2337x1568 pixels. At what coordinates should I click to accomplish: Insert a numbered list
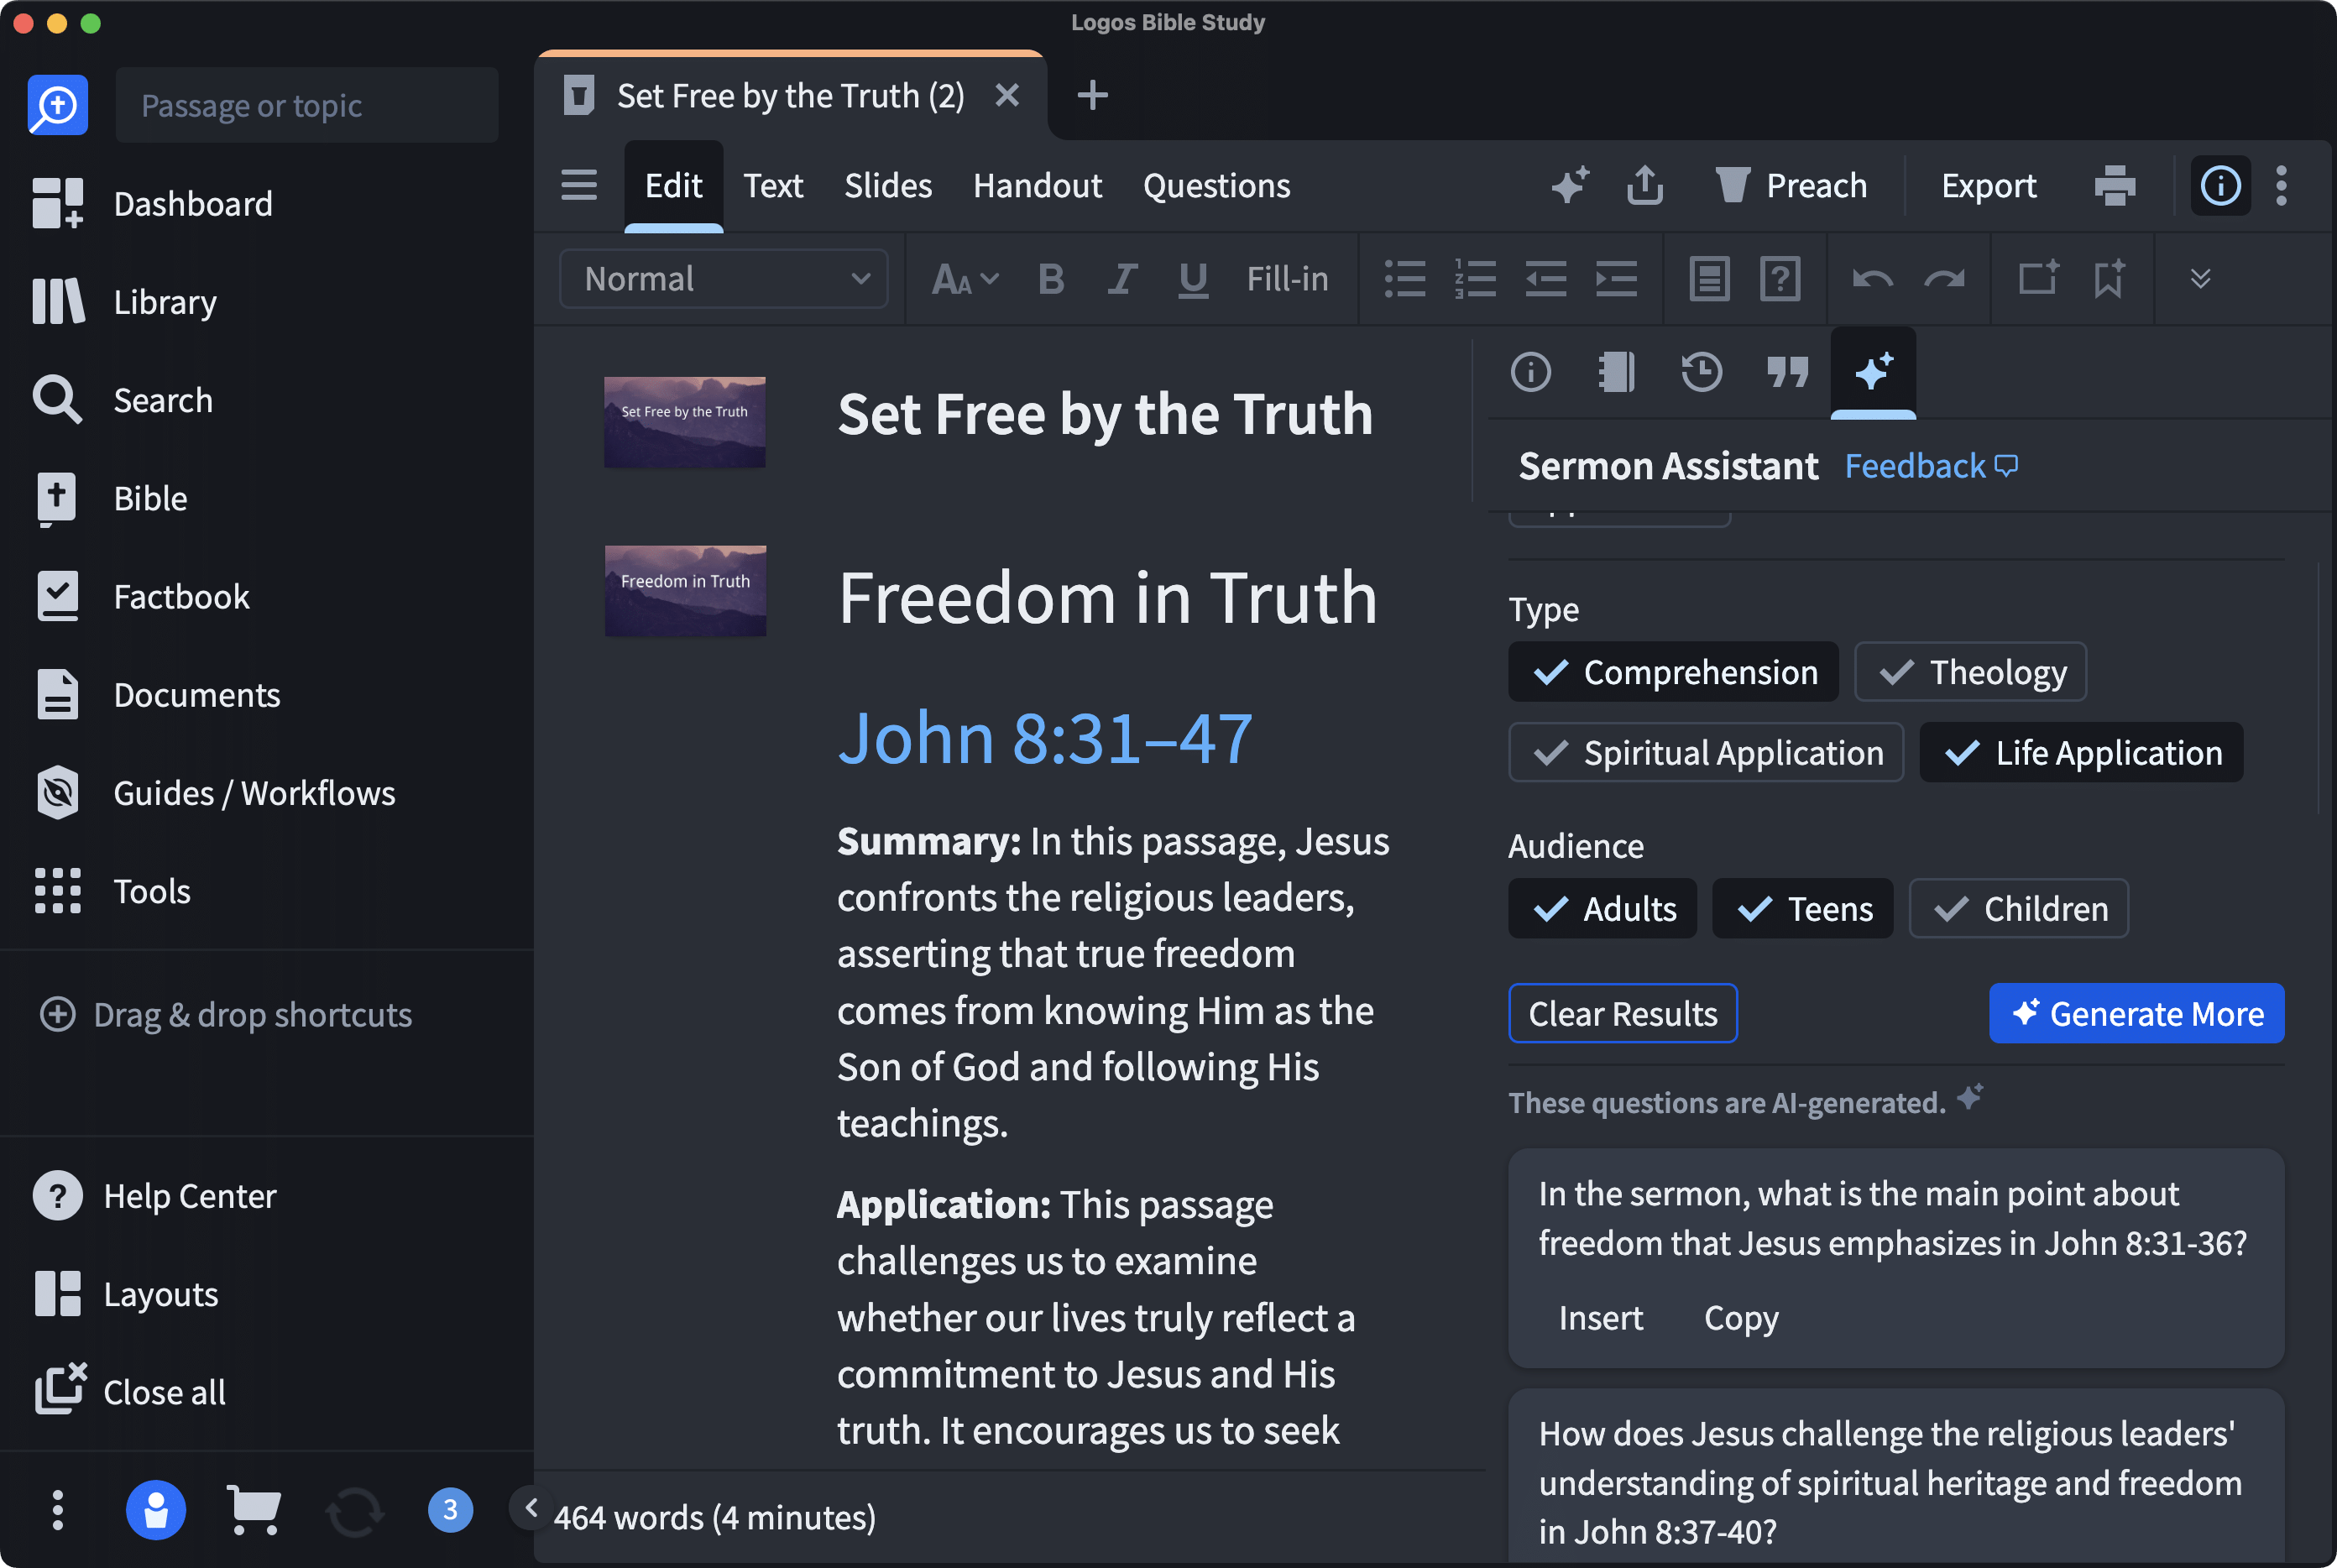tap(1475, 279)
